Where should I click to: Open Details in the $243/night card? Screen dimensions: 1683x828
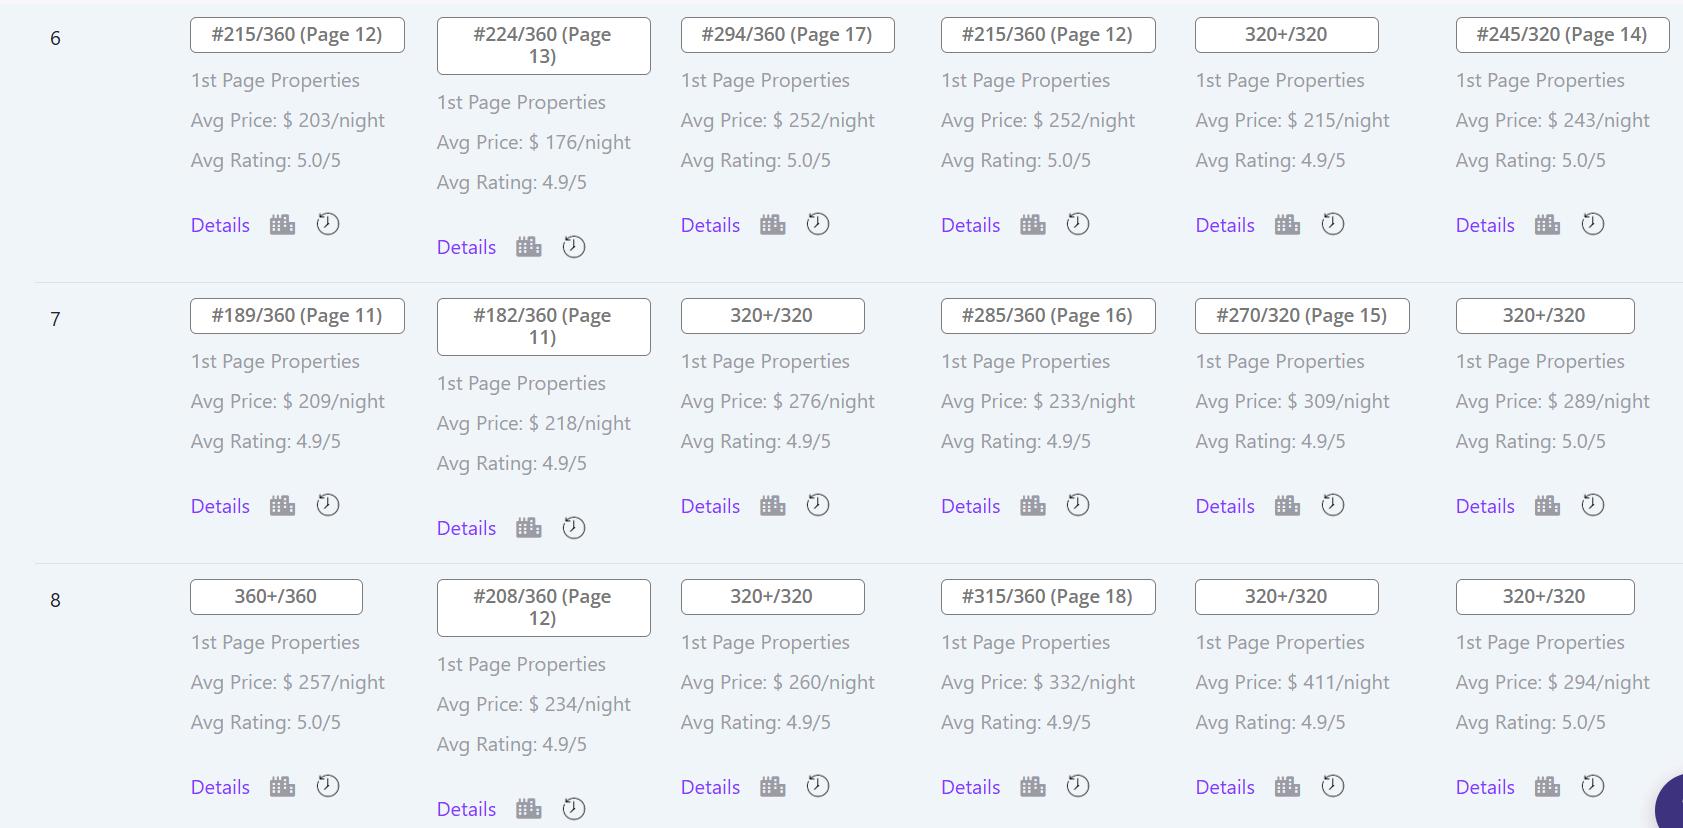(1485, 225)
